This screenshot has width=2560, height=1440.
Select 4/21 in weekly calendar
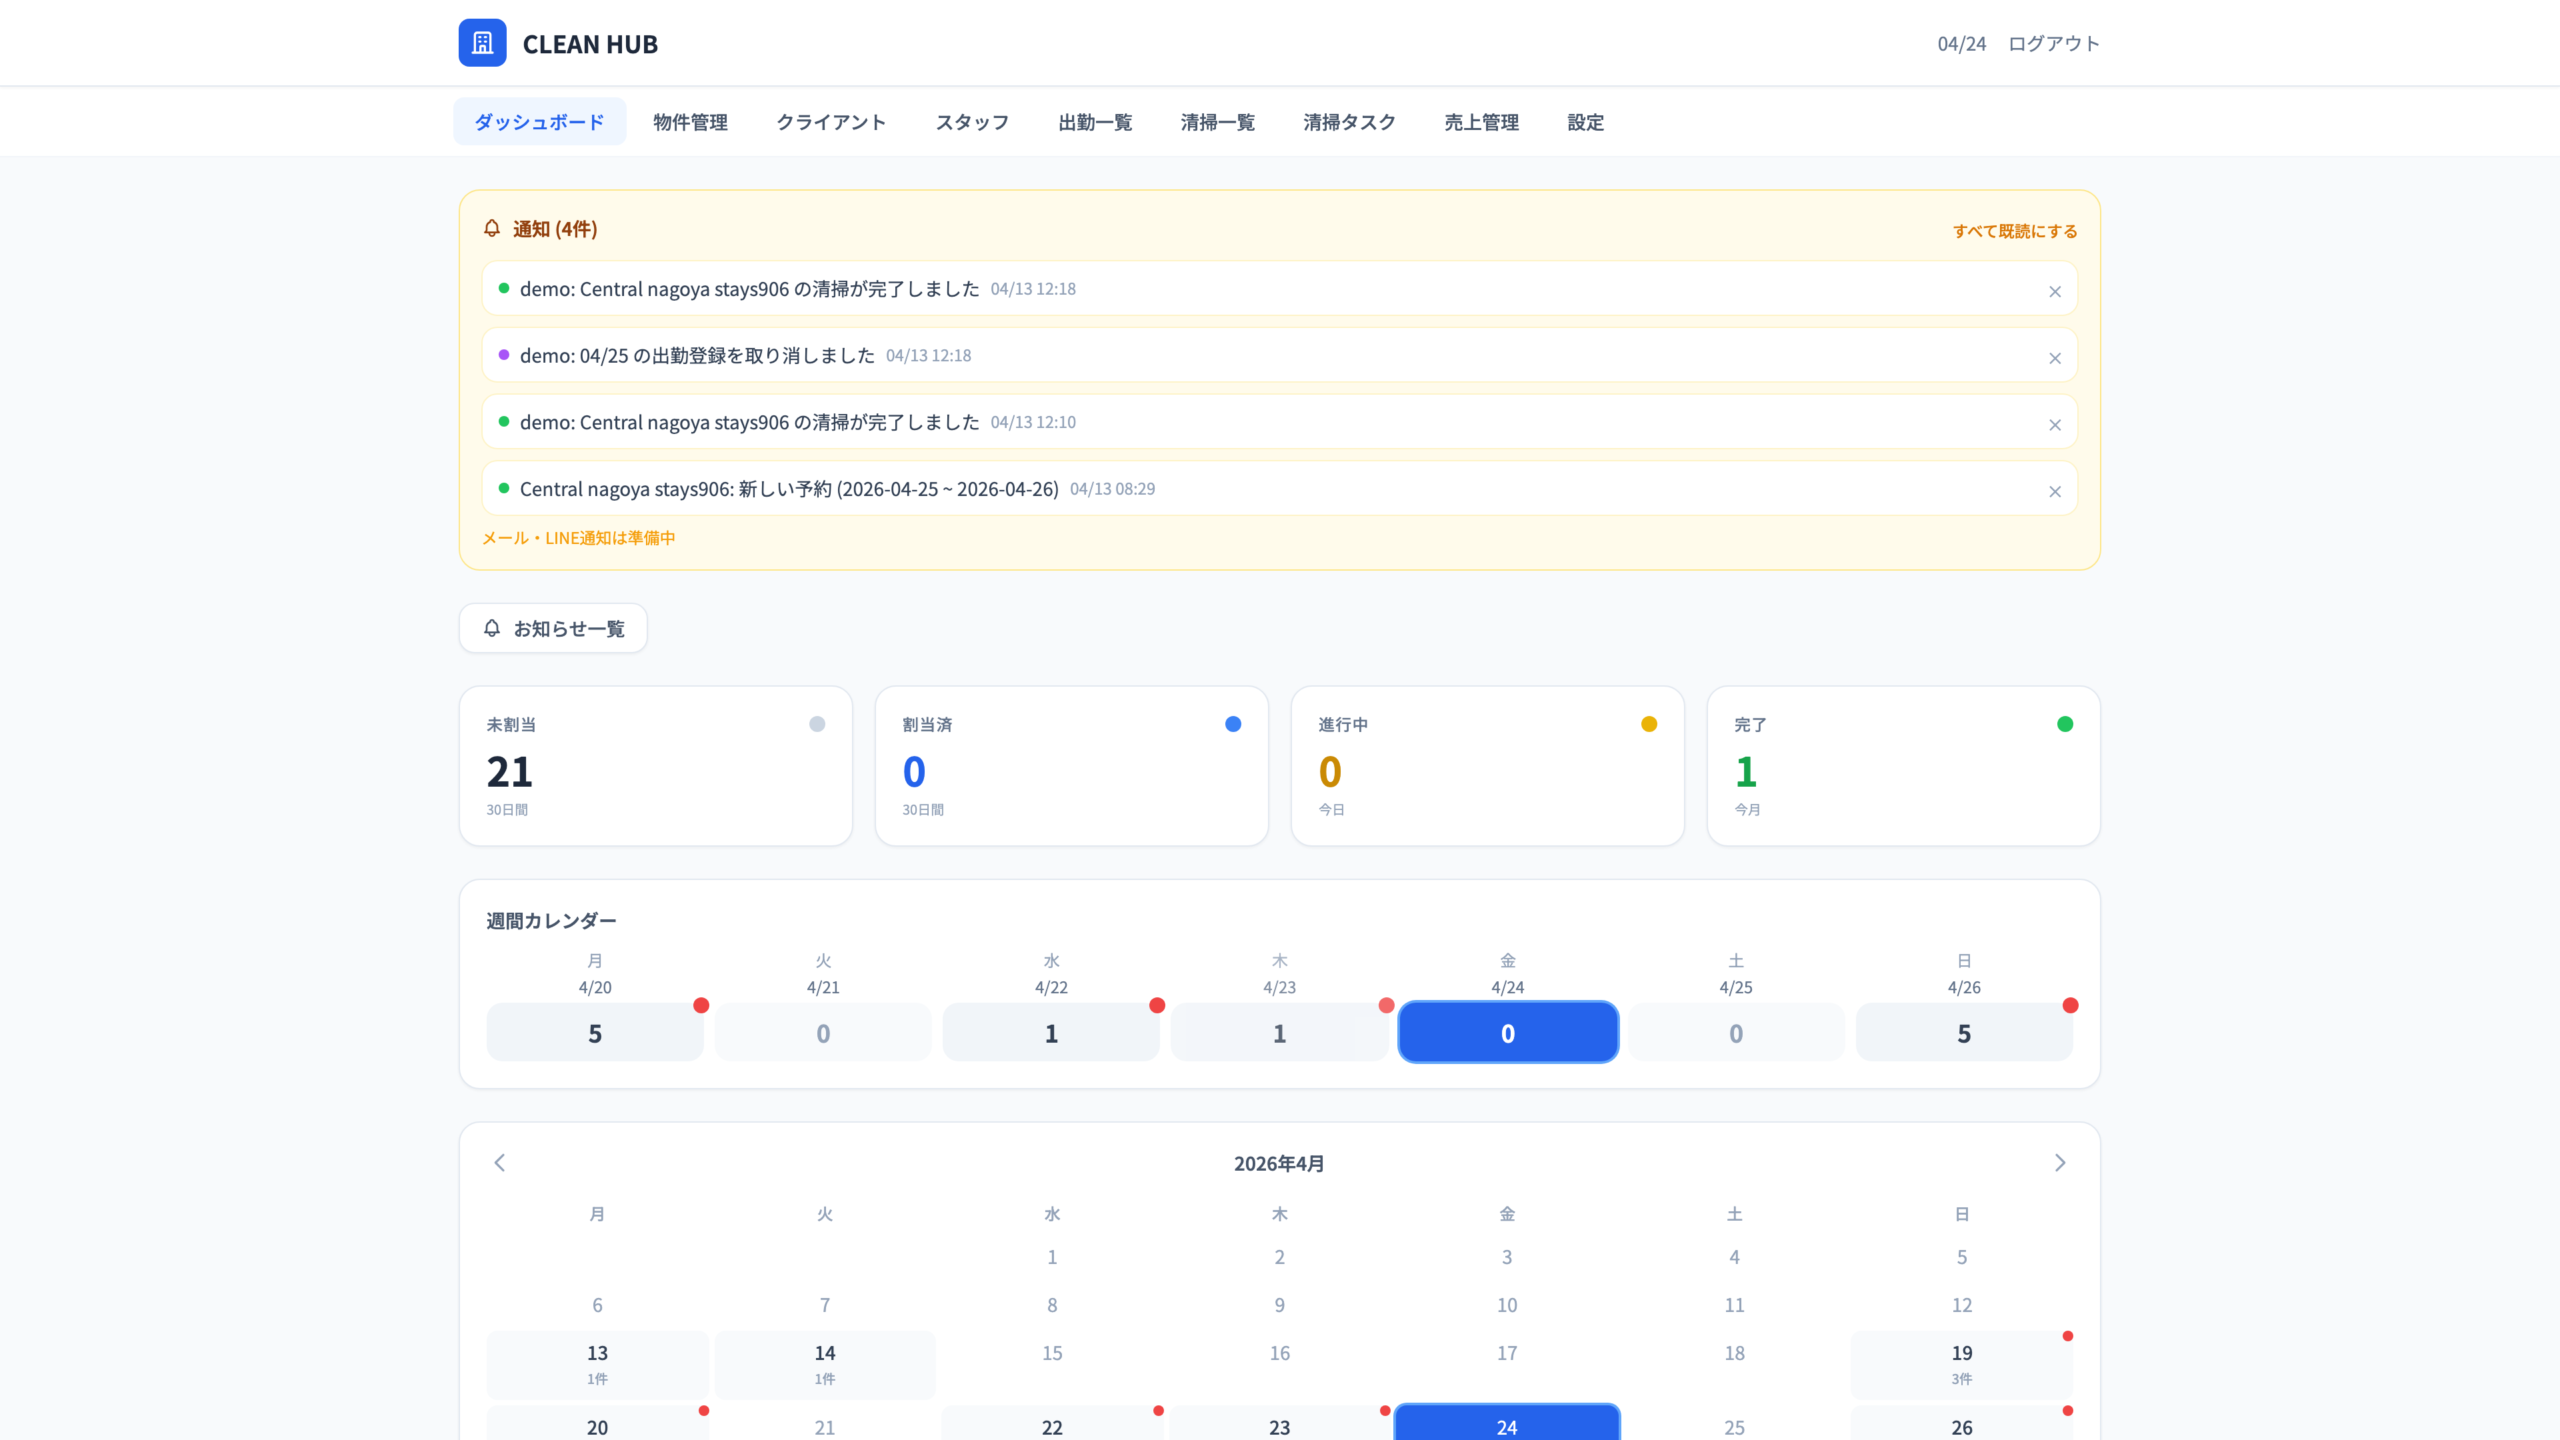[x=823, y=1032]
